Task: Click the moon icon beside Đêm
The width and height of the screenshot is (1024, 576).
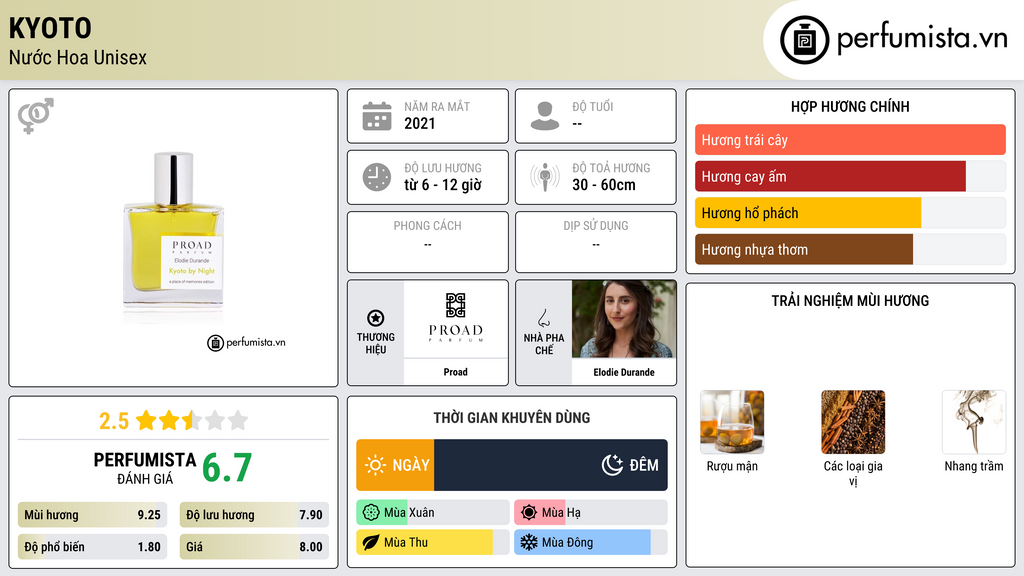Action: click(612, 465)
